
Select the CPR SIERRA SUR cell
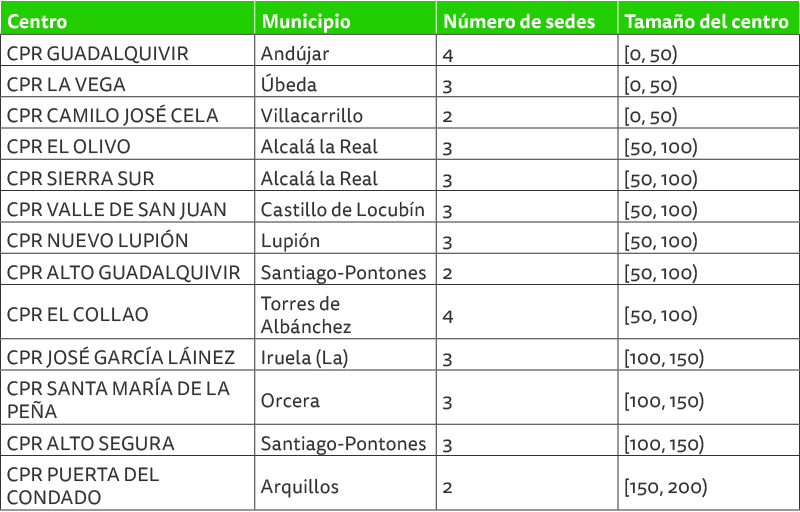pos(128,175)
